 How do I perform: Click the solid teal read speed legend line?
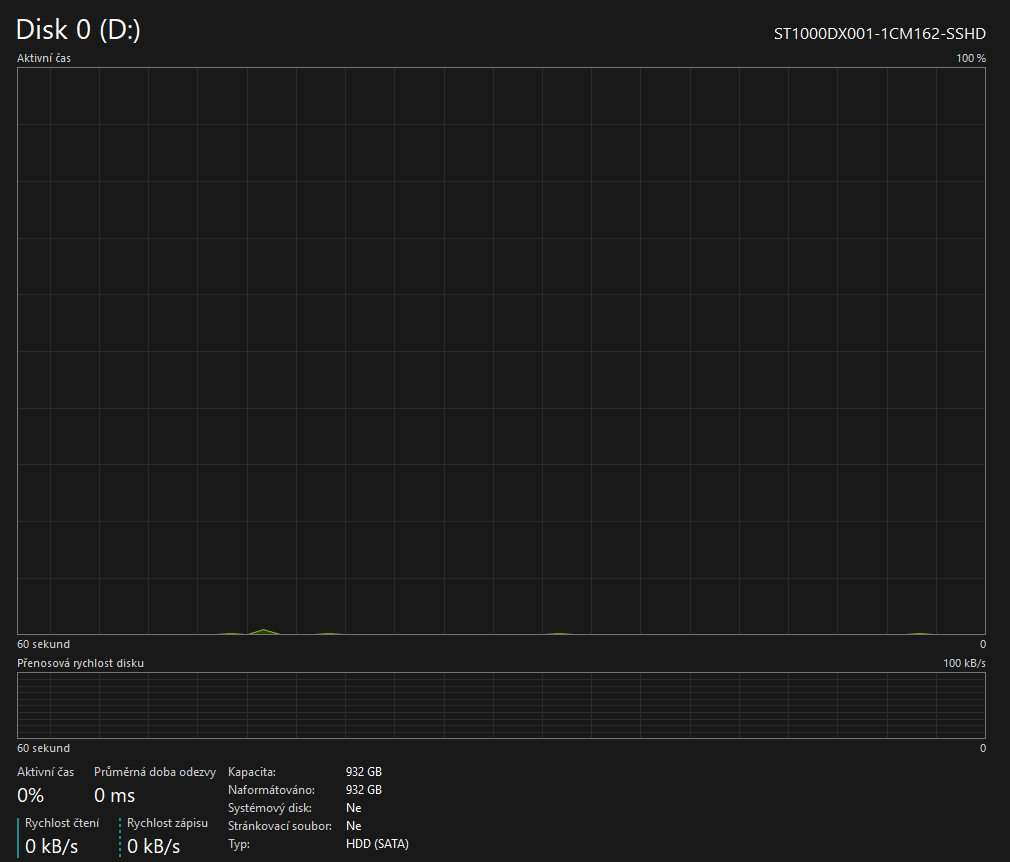click(x=18, y=837)
